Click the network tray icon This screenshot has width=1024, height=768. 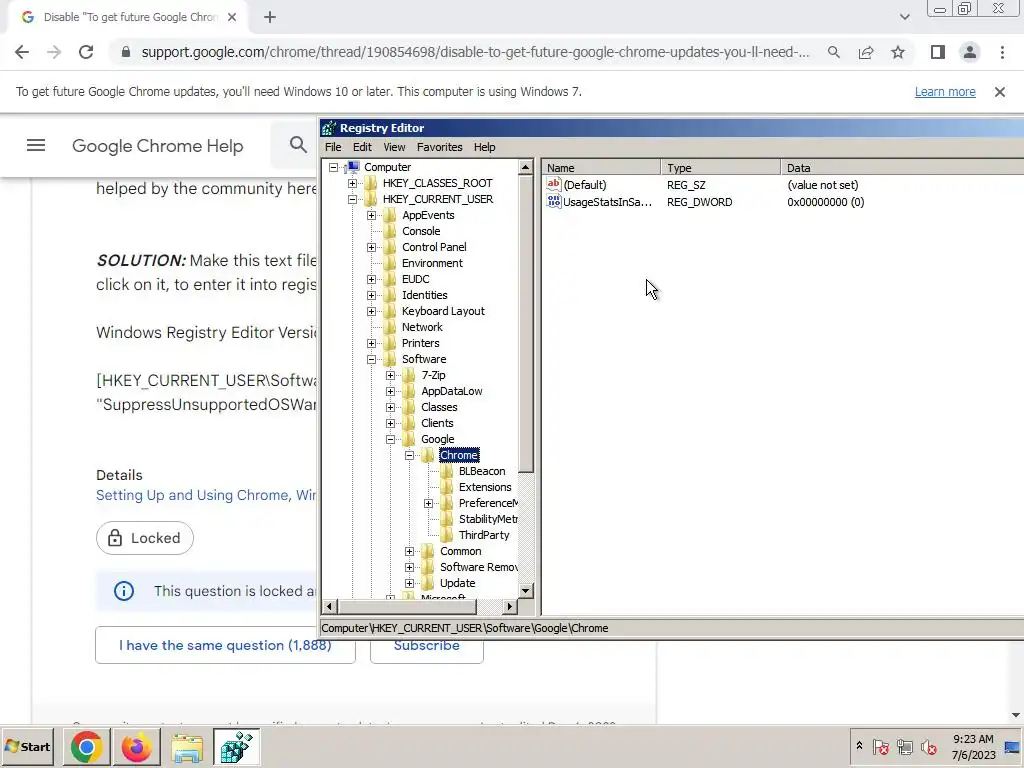coord(904,746)
